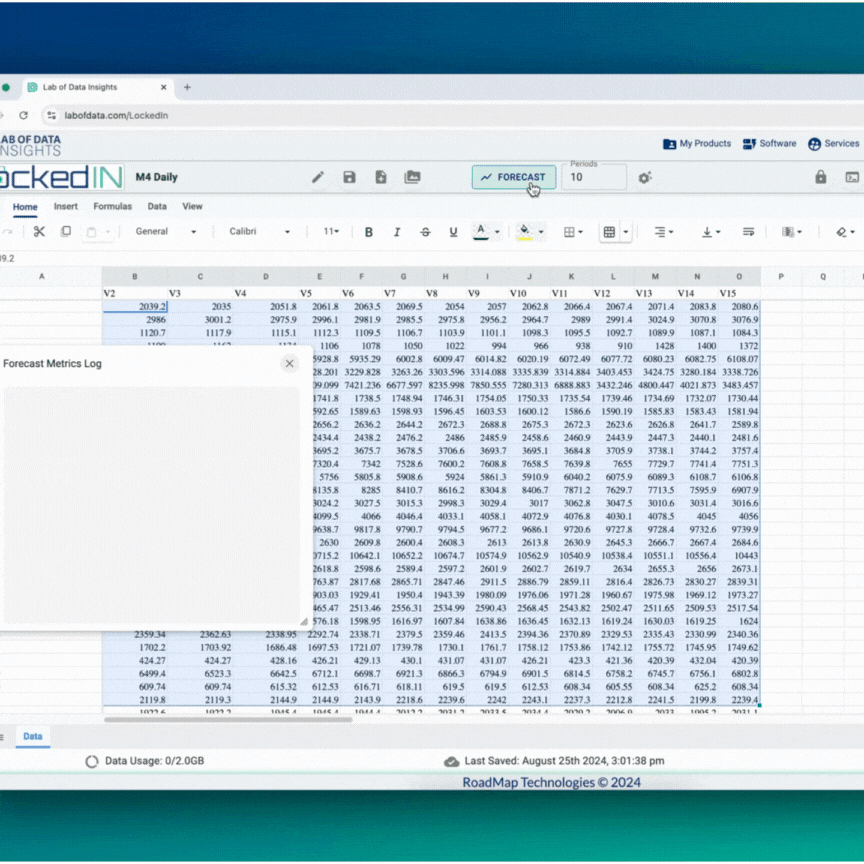Click the Periods input field
This screenshot has height=864, width=864.
pos(594,177)
